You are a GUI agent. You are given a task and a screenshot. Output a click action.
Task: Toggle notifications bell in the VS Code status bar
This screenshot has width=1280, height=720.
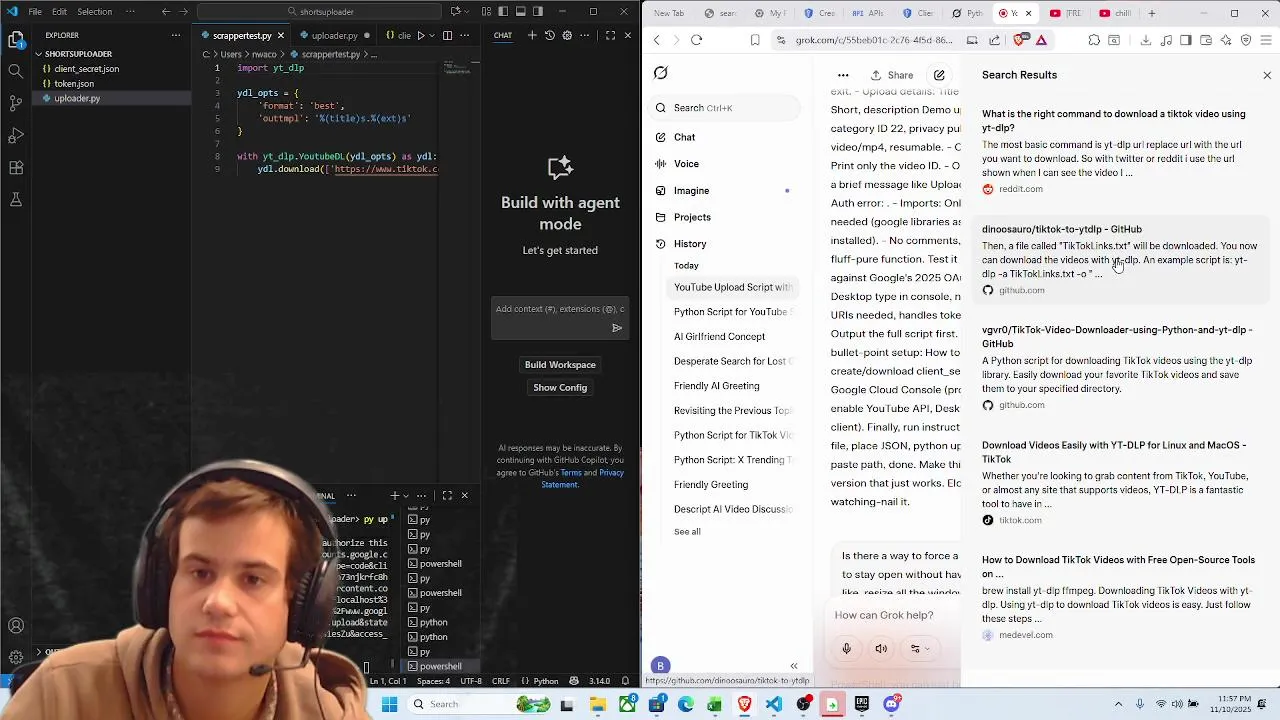(x=625, y=681)
